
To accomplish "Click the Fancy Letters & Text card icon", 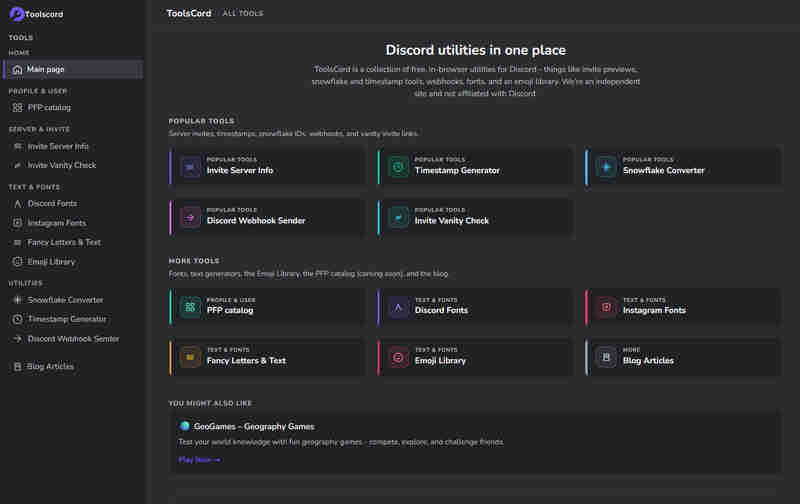I will click(190, 357).
